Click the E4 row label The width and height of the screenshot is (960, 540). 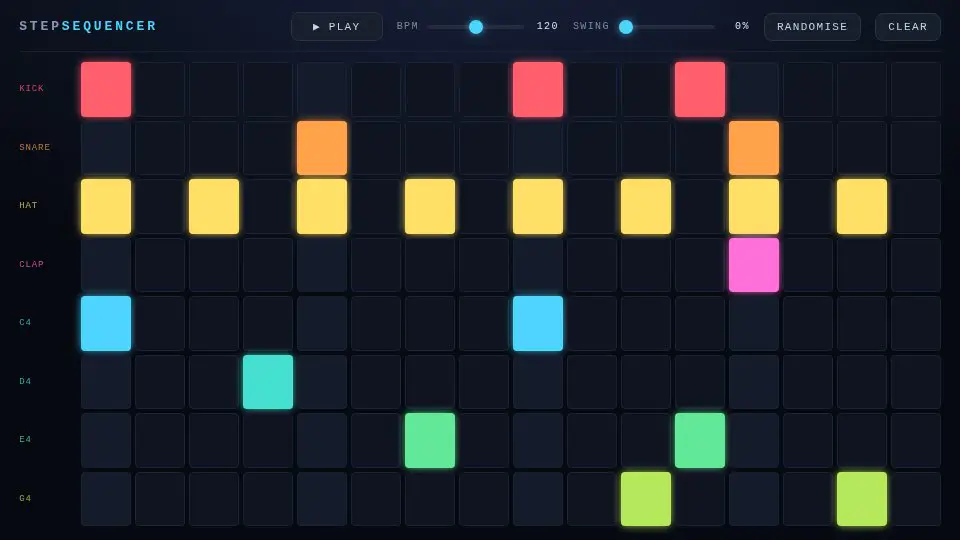pyautogui.click(x=25, y=439)
